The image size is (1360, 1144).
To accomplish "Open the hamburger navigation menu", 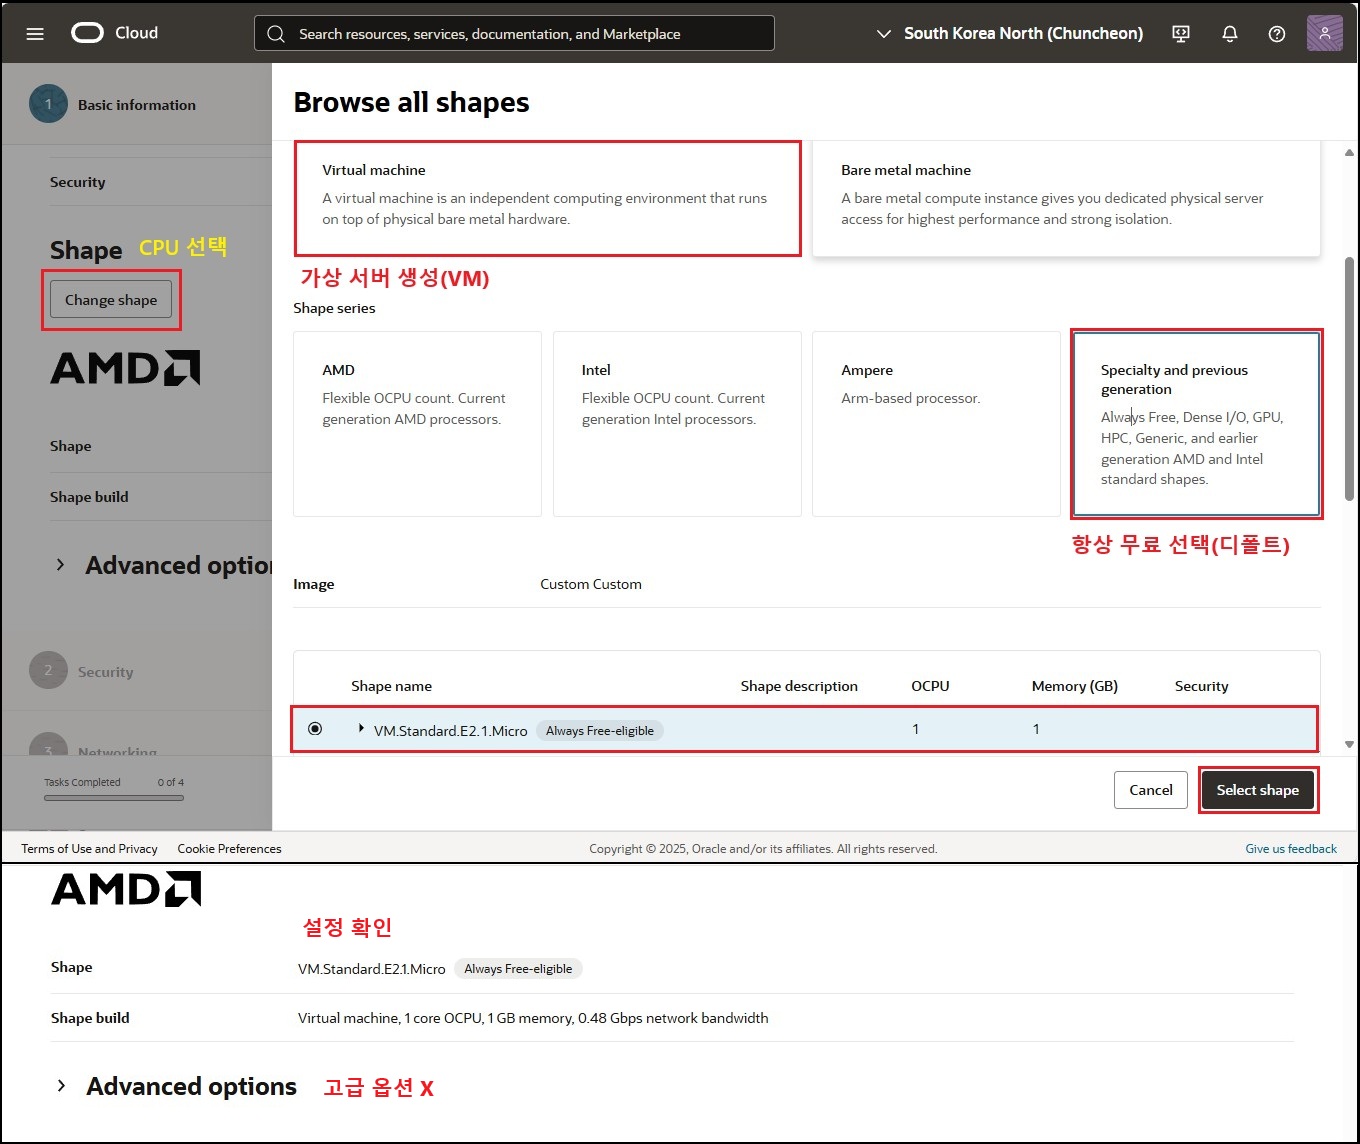I will 35,33.
